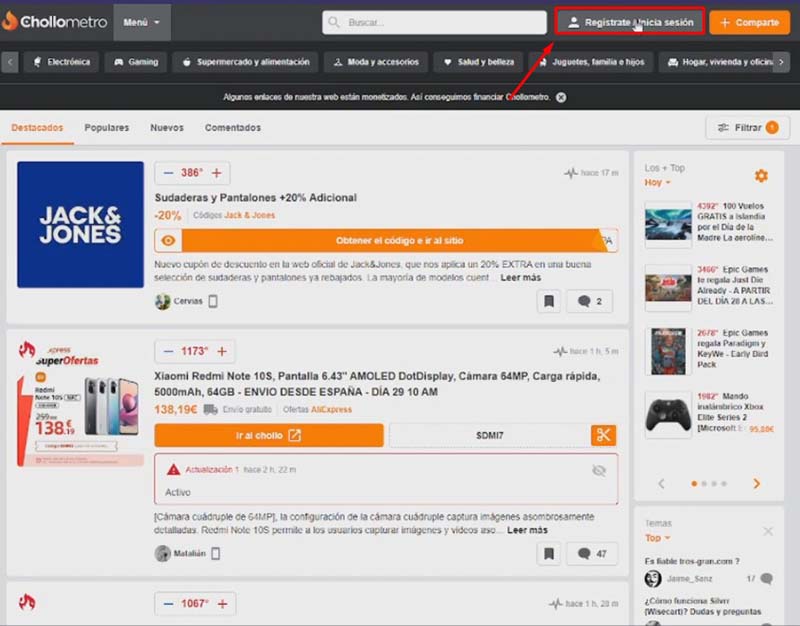The height and width of the screenshot is (626, 800).
Task: Open topic Es fiable tros-gran.com
Action: point(692,561)
